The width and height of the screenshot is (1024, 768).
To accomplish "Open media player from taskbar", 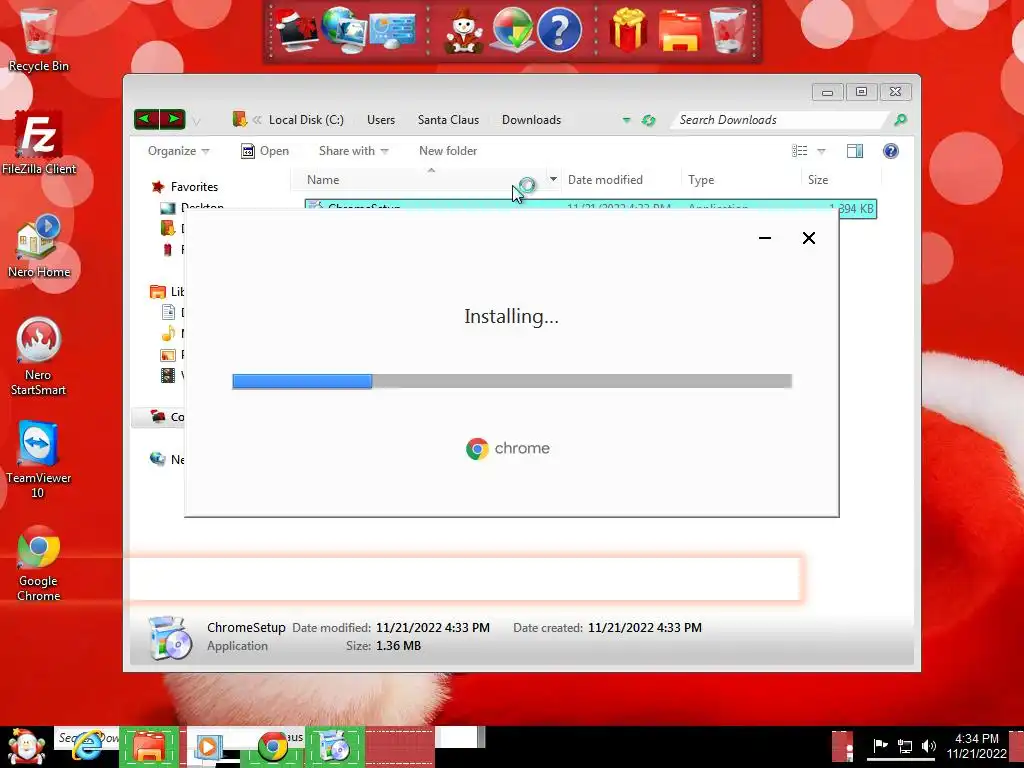I will [x=208, y=747].
